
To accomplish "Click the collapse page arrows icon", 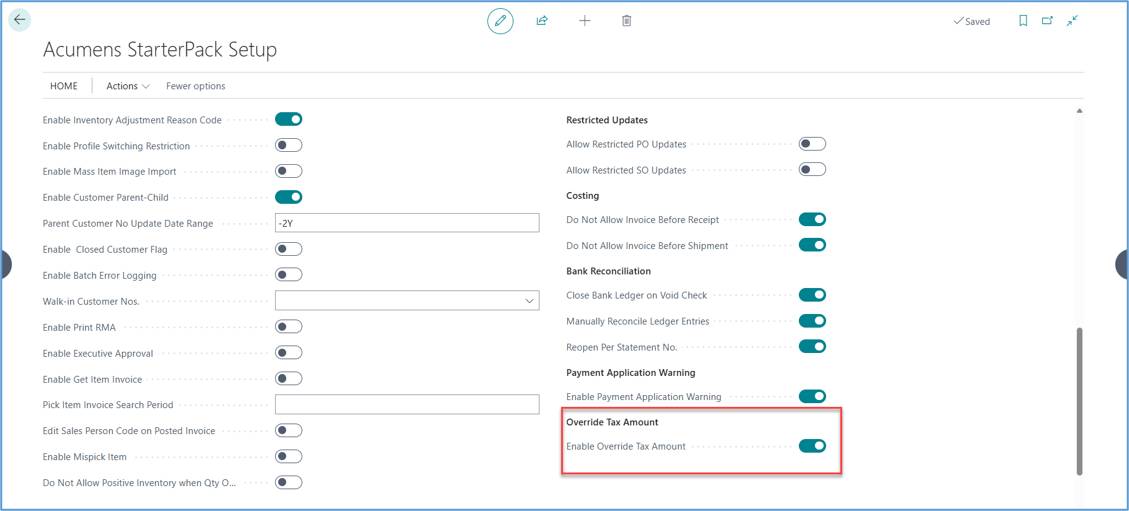I will [1072, 21].
